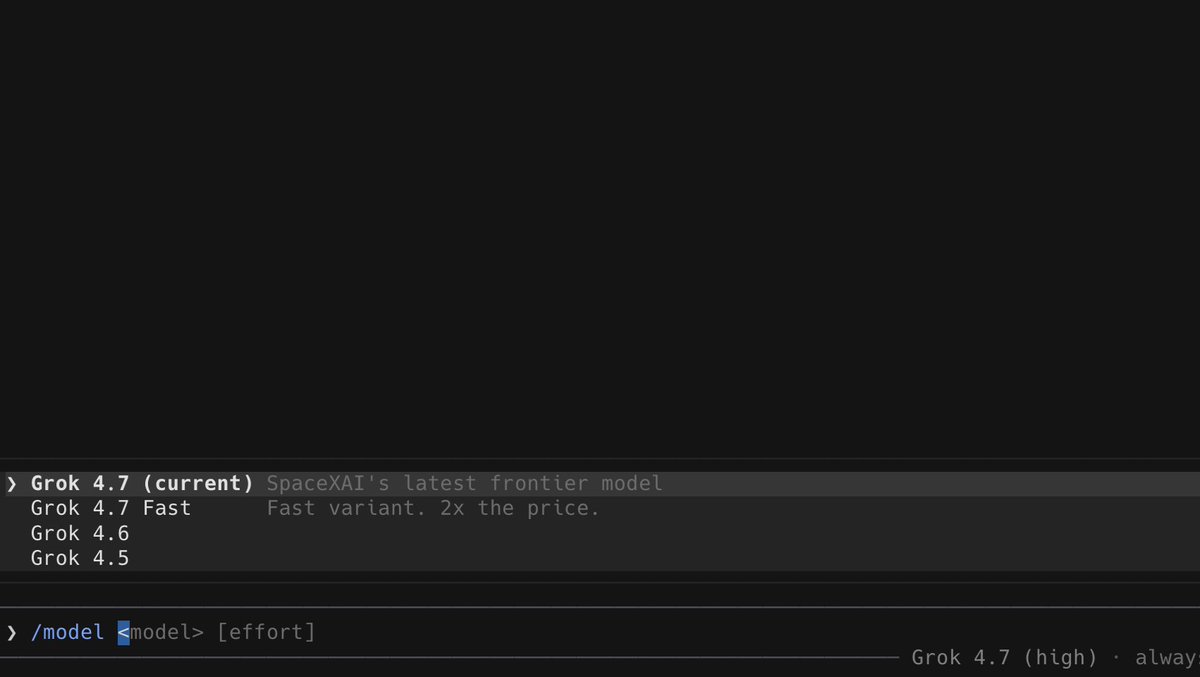Click the horizontal divider line above the input prompt
1200x677 pixels.
pyautogui.click(x=600, y=607)
